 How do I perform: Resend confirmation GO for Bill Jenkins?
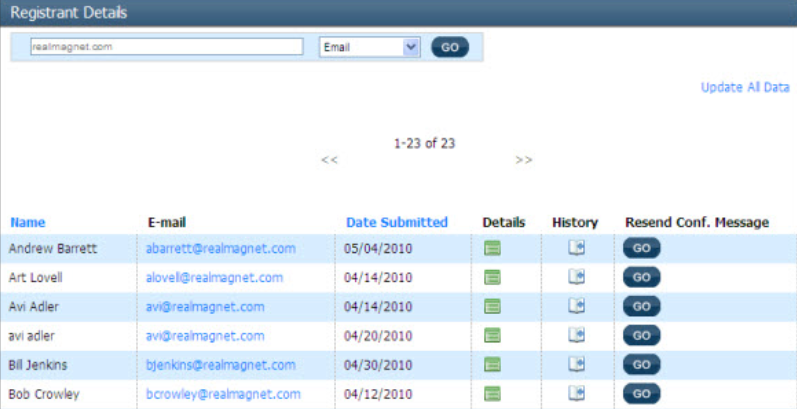641,365
